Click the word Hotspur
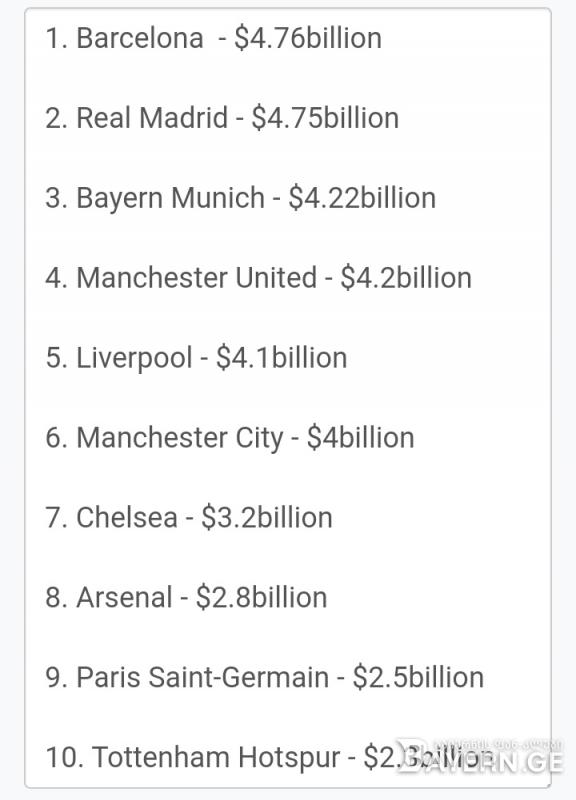 [x=289, y=759]
